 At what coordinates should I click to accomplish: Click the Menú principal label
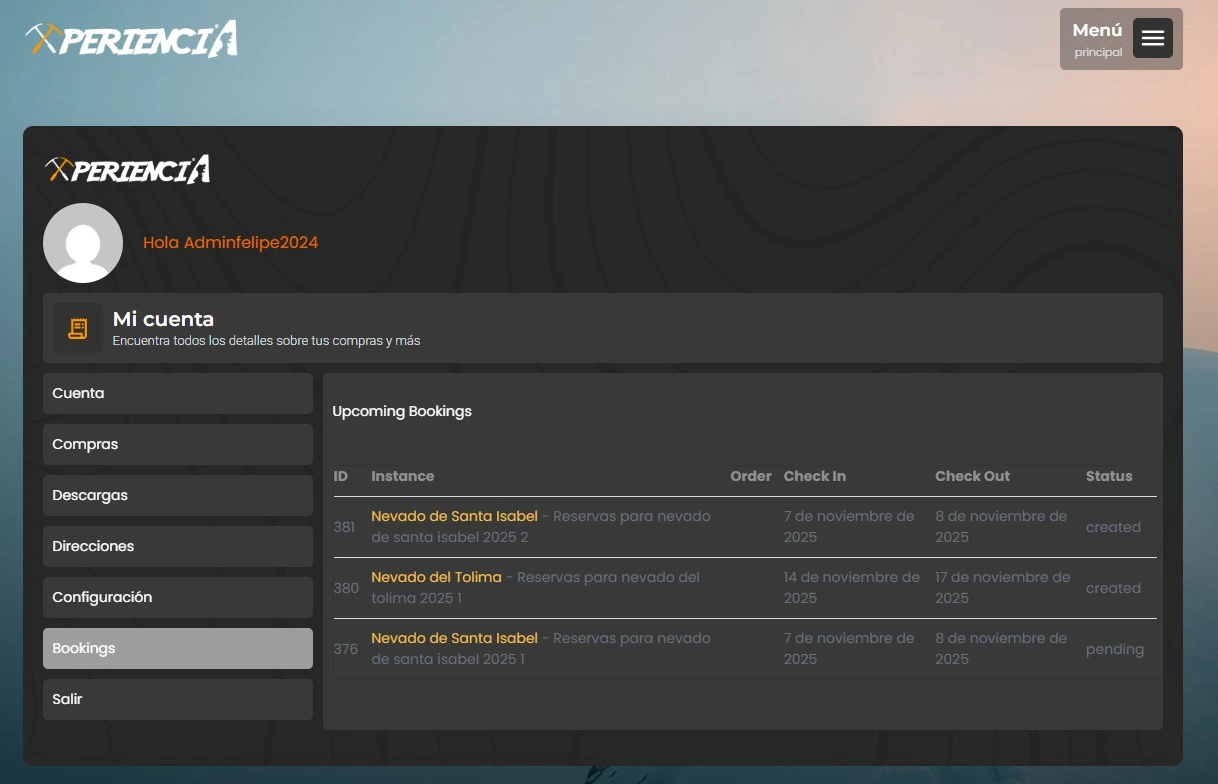(x=1097, y=39)
